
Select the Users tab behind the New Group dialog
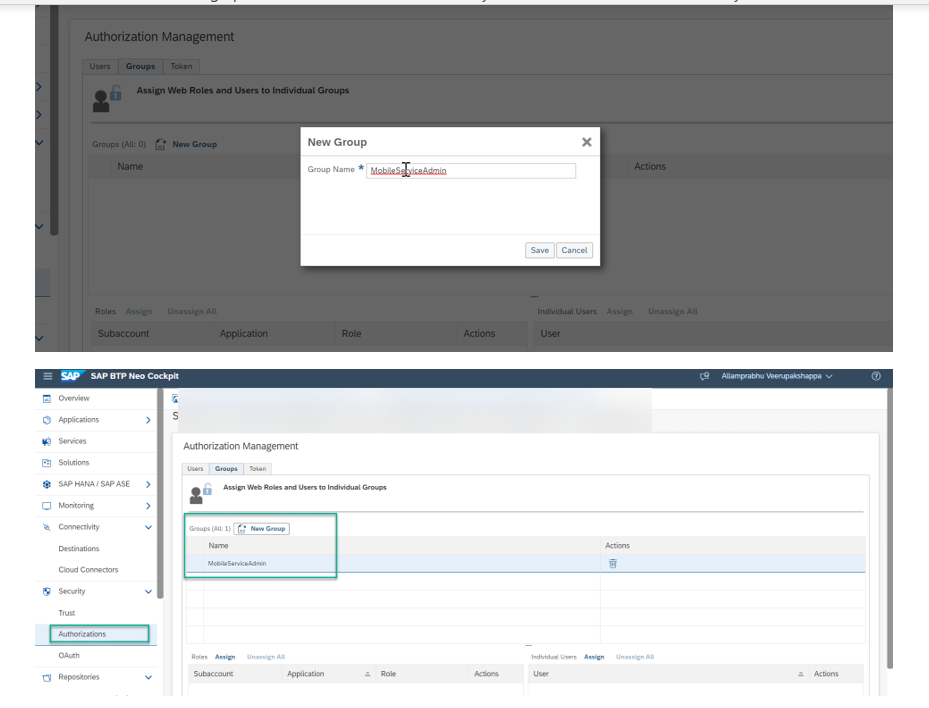coord(100,66)
